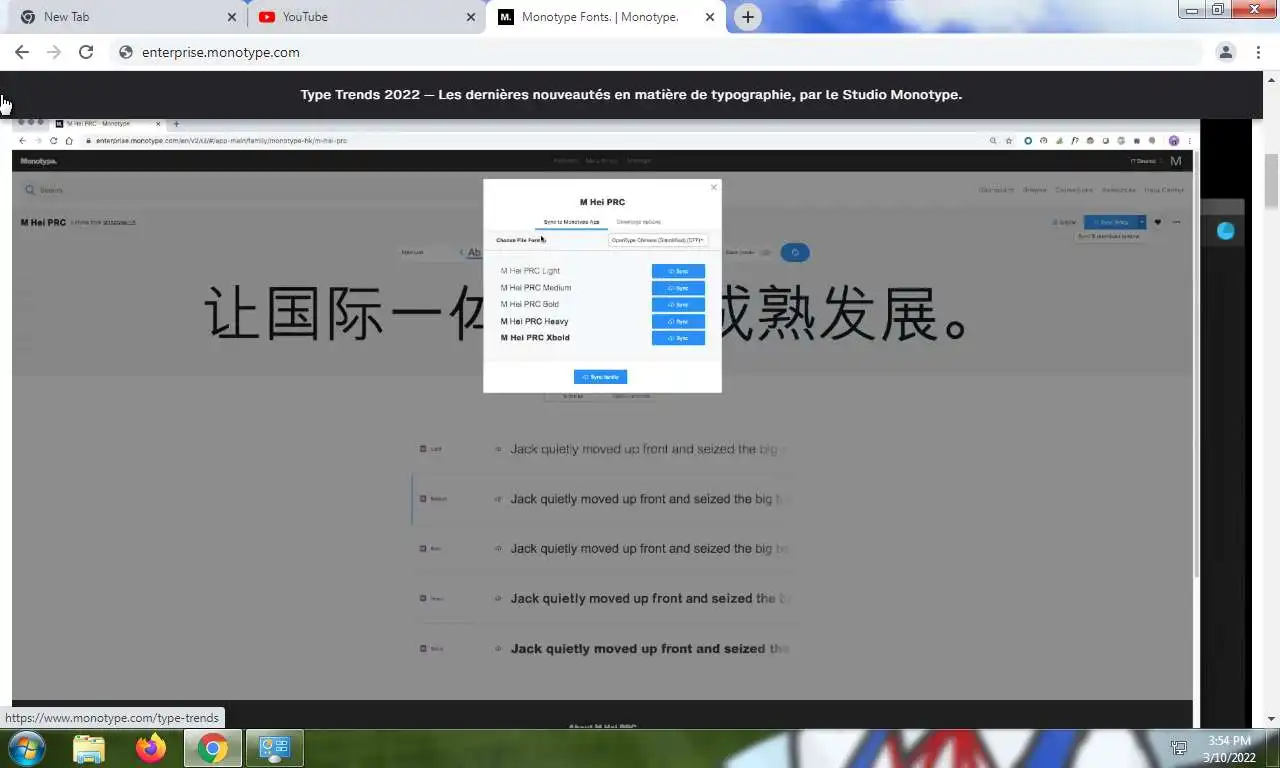The height and width of the screenshot is (768, 1280).
Task: Click the Monotype logo in video header
Action: point(39,161)
